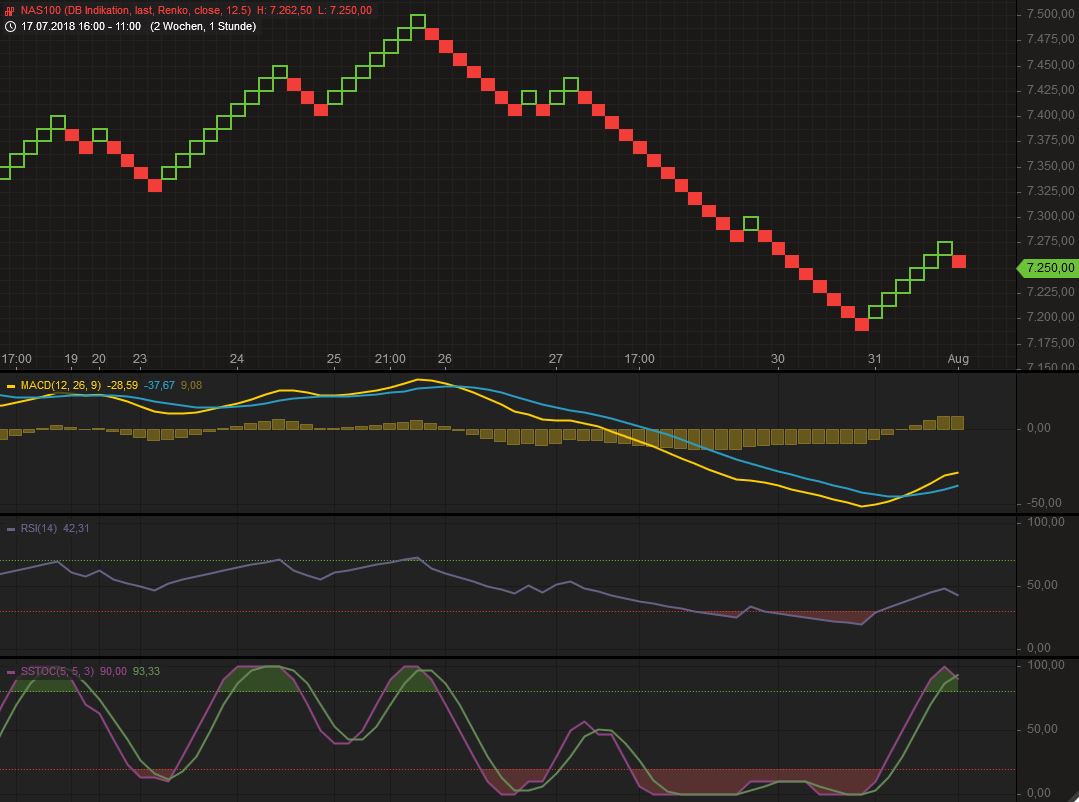Viewport: 1079px width, 802px height.
Task: Click the clock icon next to the date range
Action: (x=9, y=27)
